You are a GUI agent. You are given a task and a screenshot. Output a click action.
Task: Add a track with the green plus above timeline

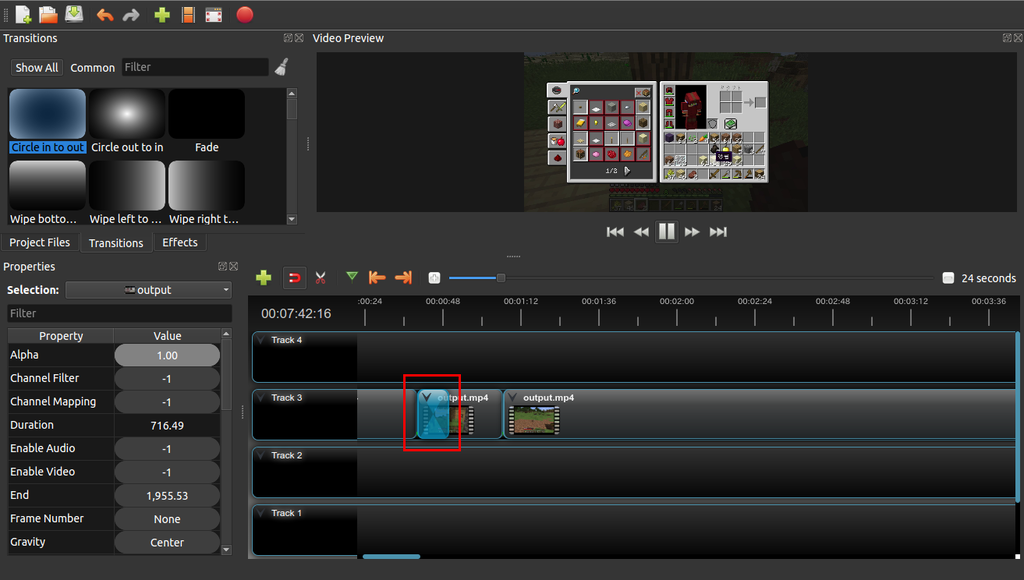pyautogui.click(x=264, y=278)
